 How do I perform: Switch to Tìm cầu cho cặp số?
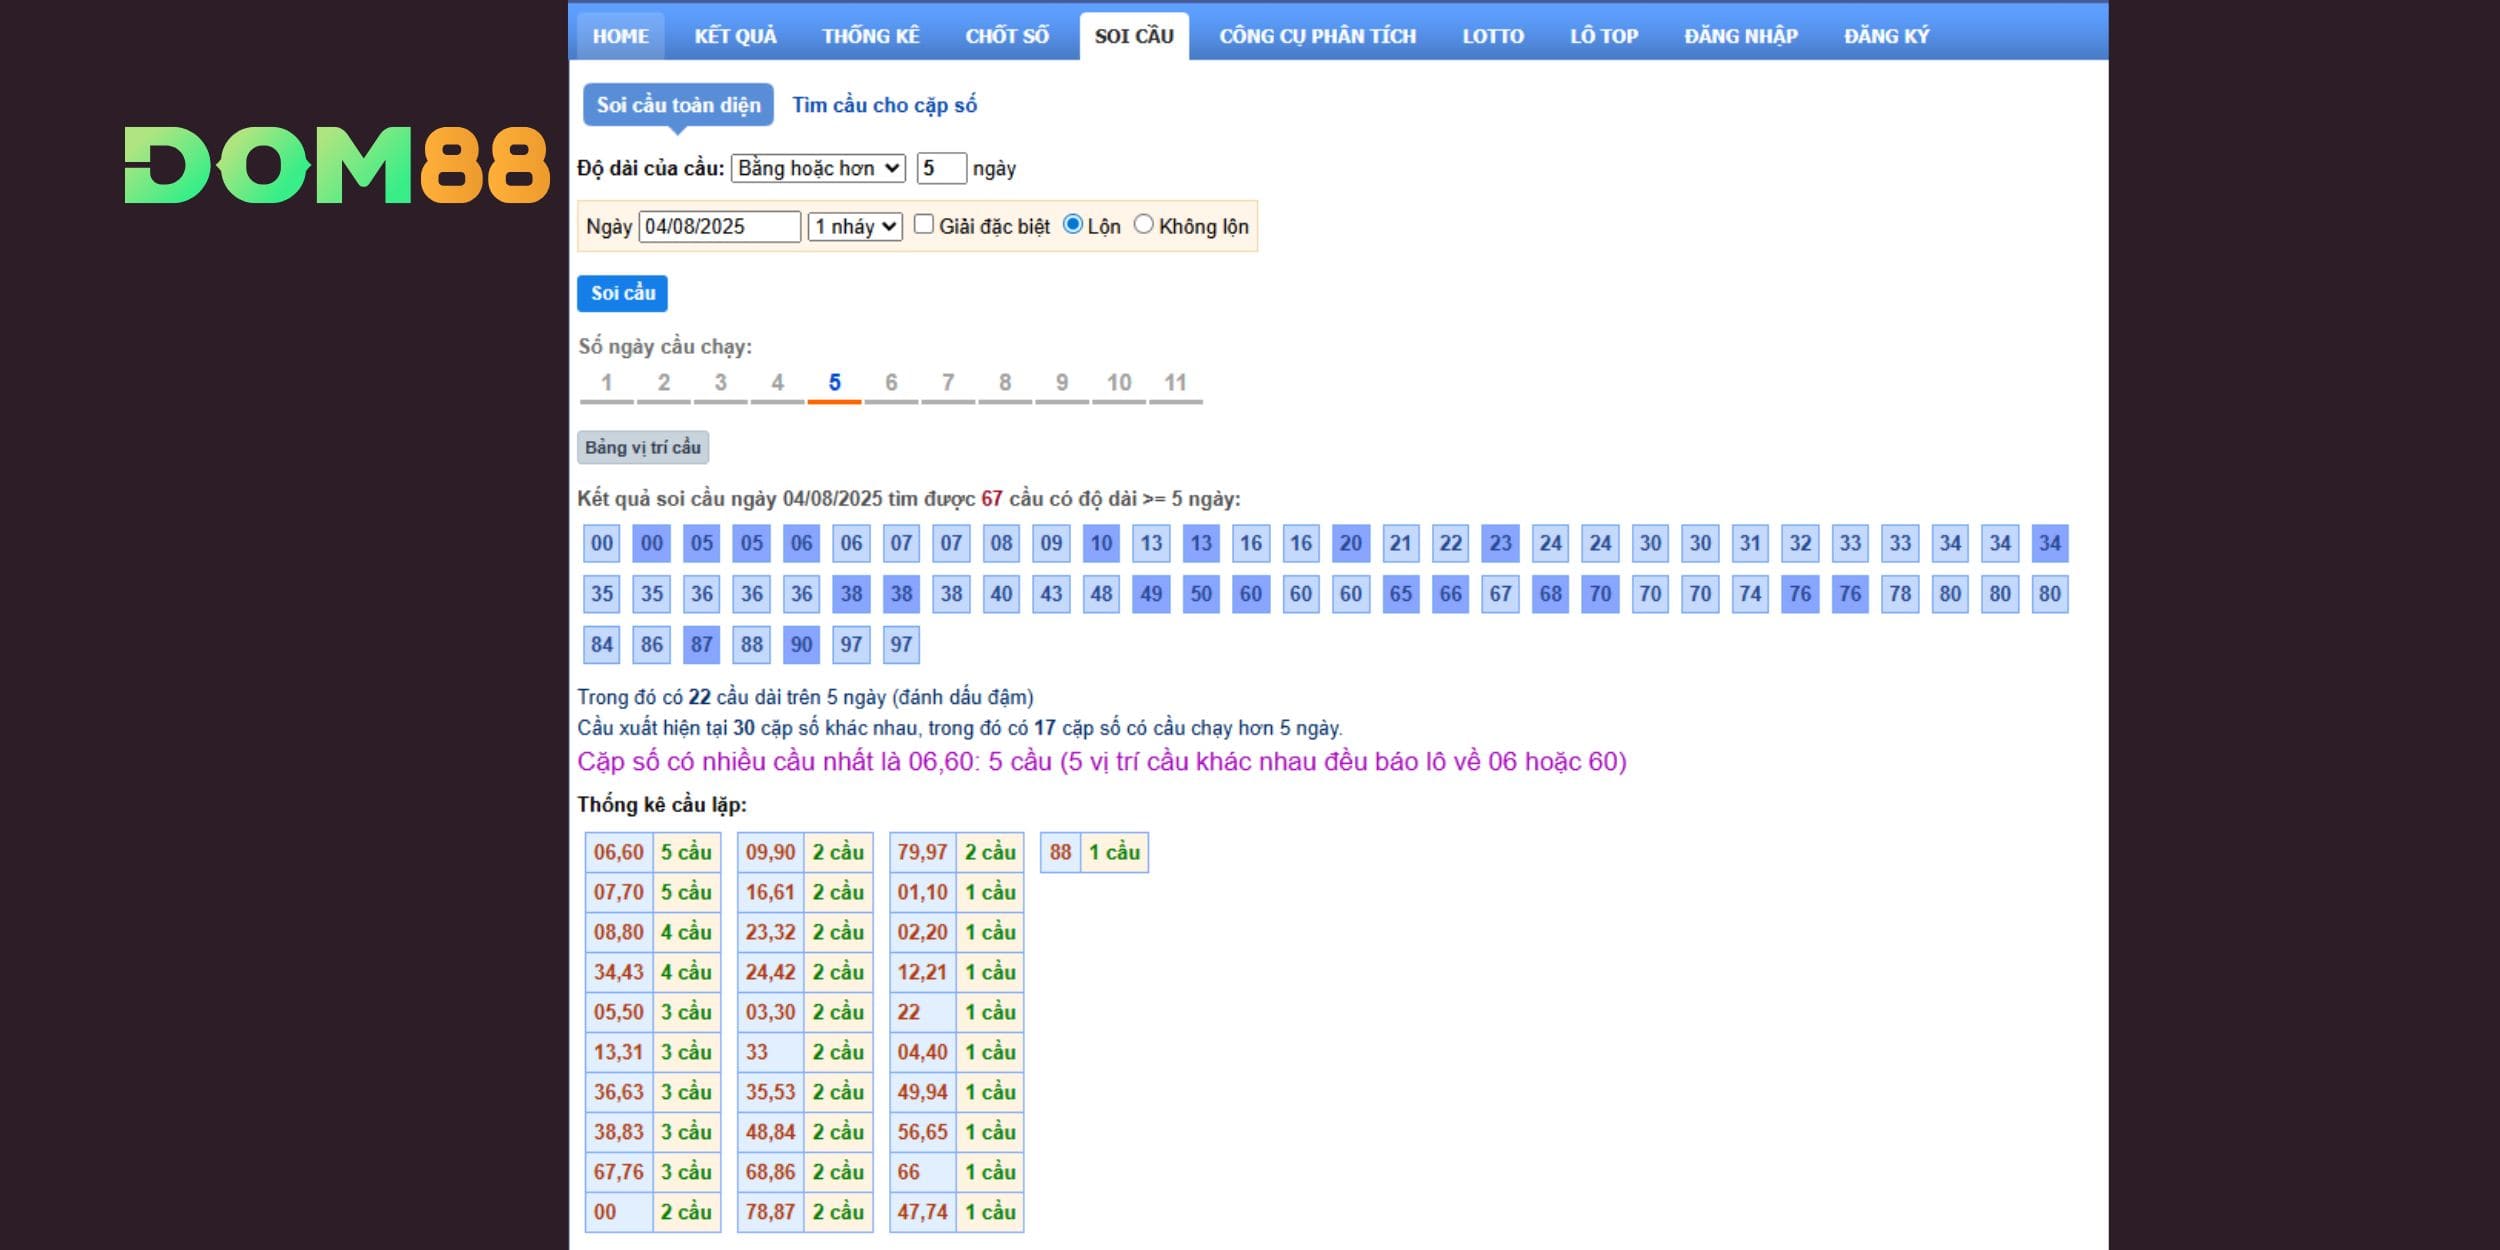tap(884, 105)
